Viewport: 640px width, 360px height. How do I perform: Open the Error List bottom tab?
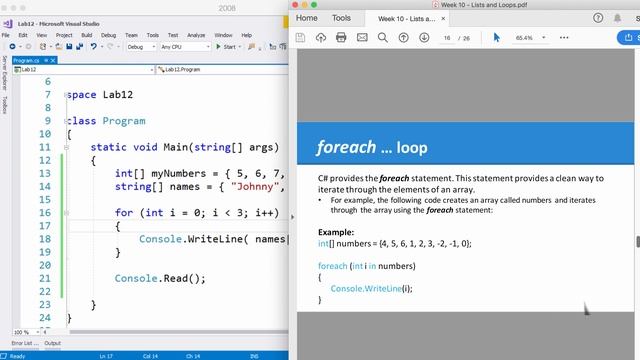click(x=25, y=343)
